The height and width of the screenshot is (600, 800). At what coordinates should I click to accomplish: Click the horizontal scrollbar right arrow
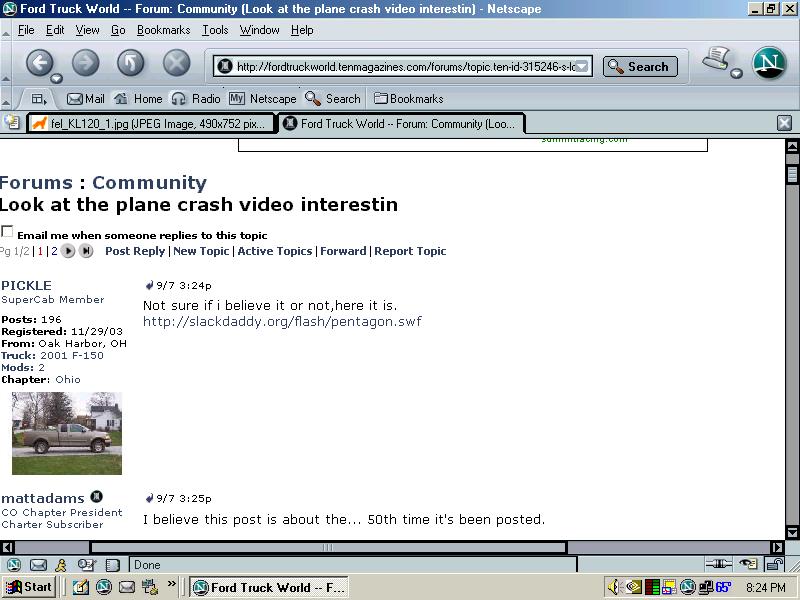tap(777, 547)
